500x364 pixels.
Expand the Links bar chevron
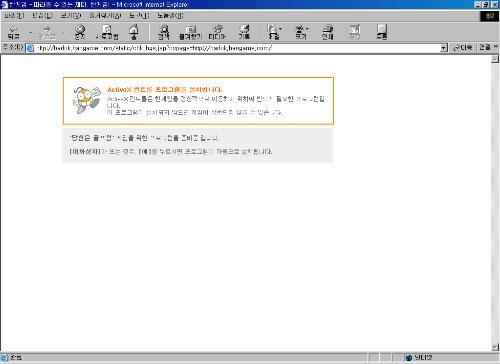[x=496, y=47]
